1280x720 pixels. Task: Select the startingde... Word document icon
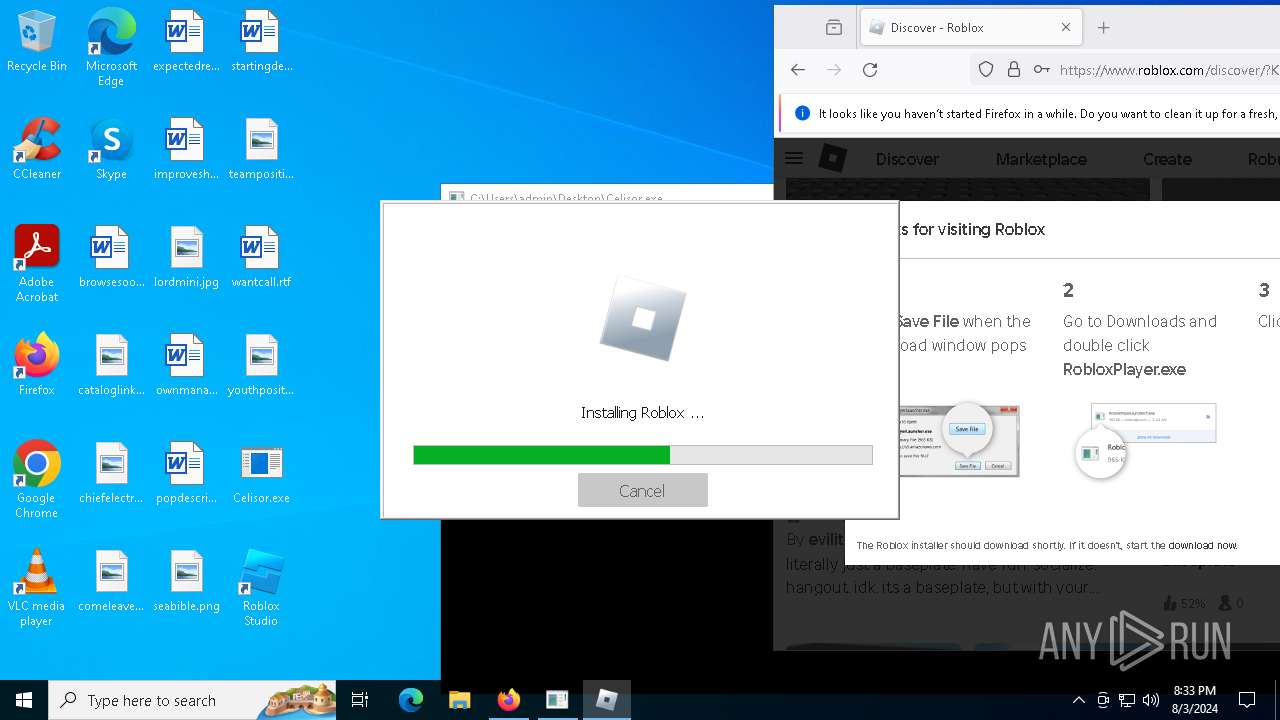tap(261, 42)
